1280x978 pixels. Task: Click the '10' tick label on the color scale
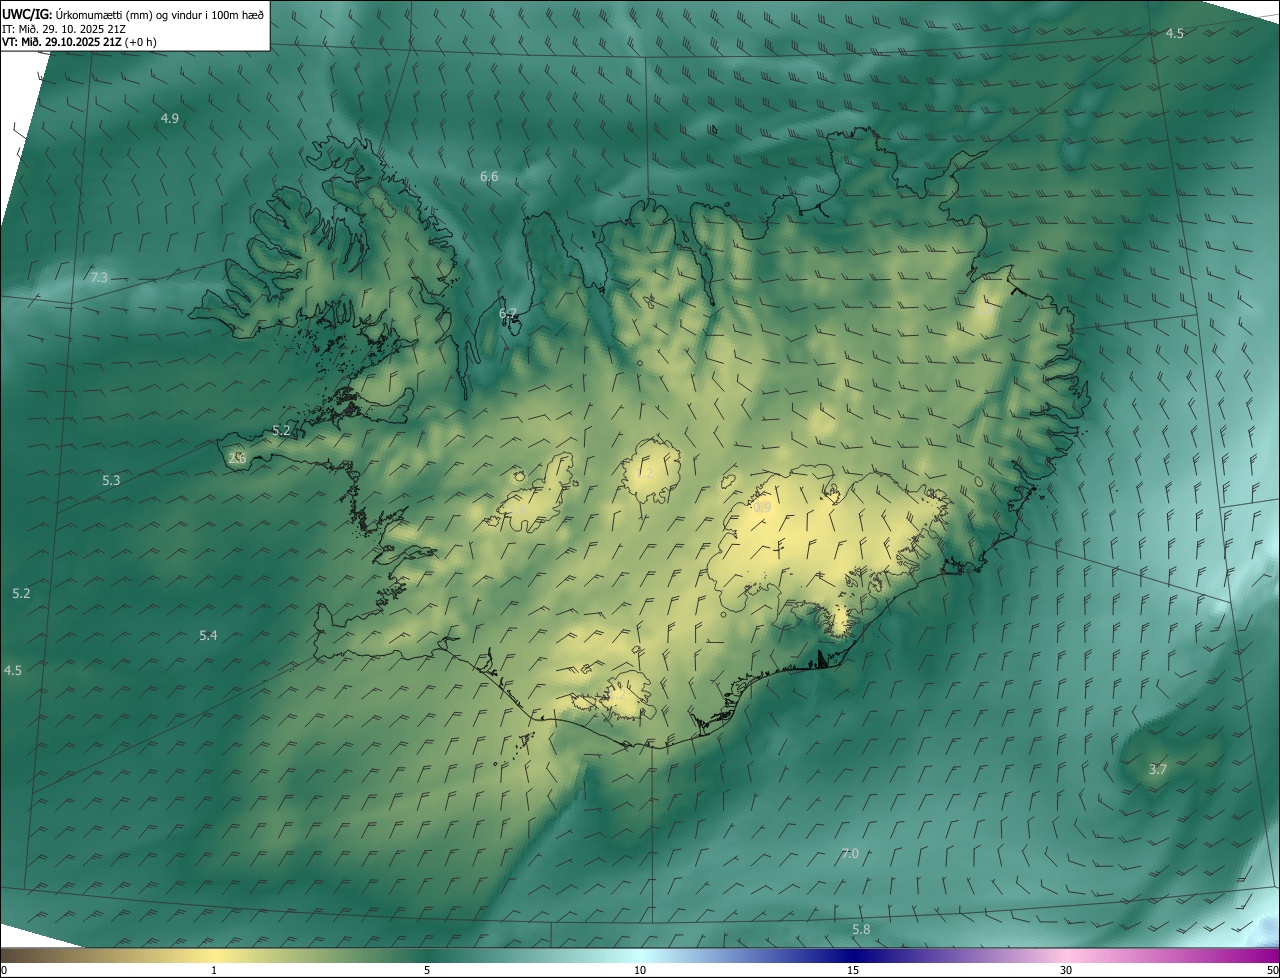[640, 971]
